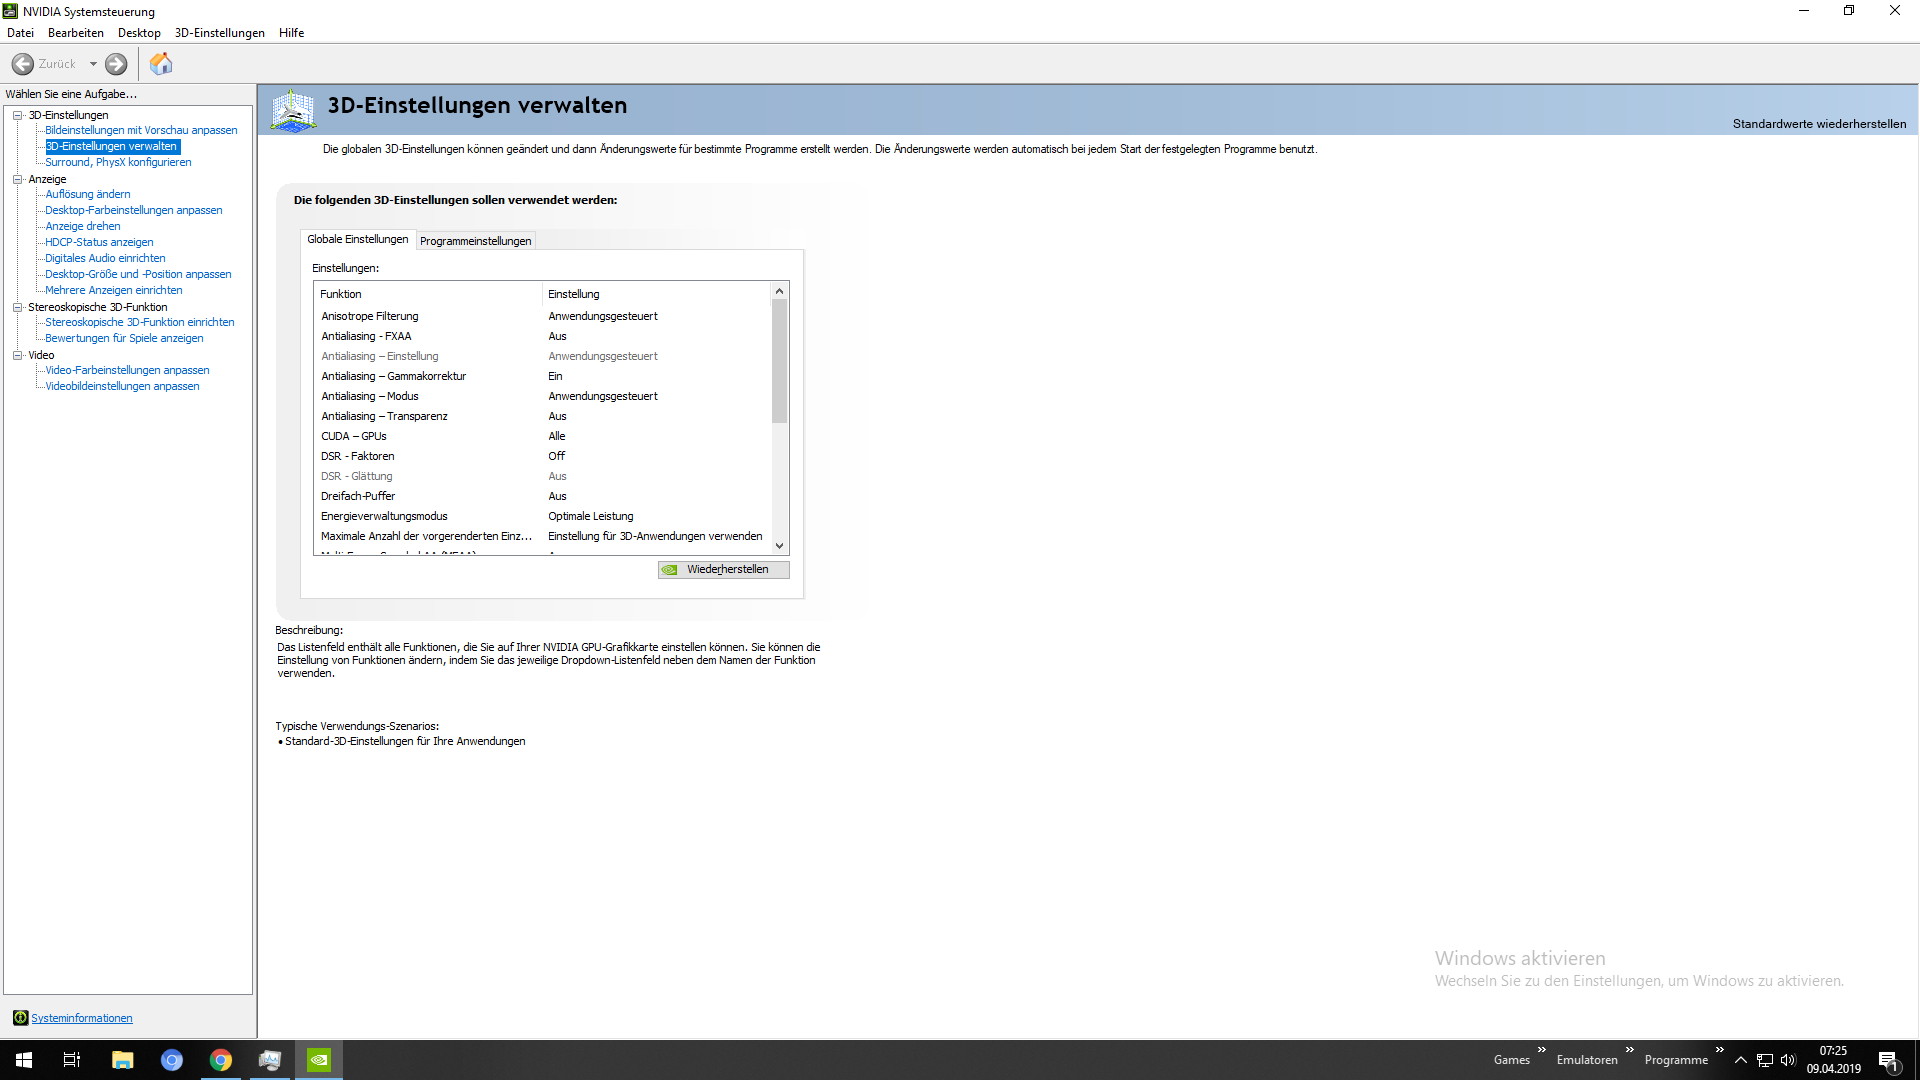Viewport: 1920px width, 1080px height.
Task: Click the settings list scrollbar down arrow
Action: [x=779, y=546]
